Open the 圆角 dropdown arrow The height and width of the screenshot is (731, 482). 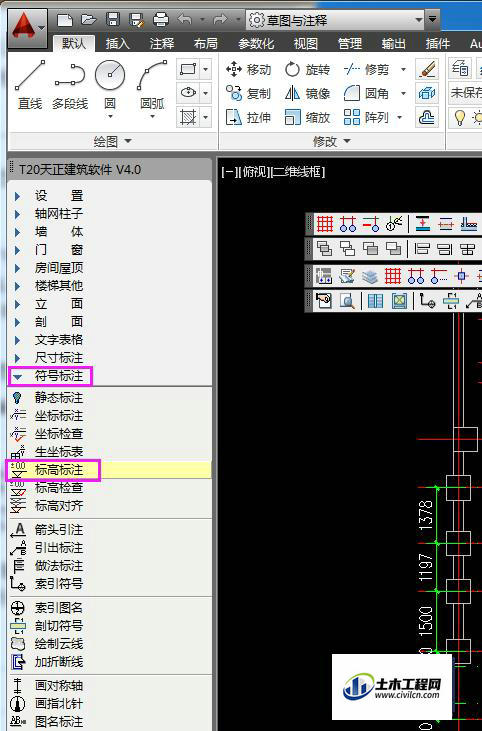(x=403, y=93)
